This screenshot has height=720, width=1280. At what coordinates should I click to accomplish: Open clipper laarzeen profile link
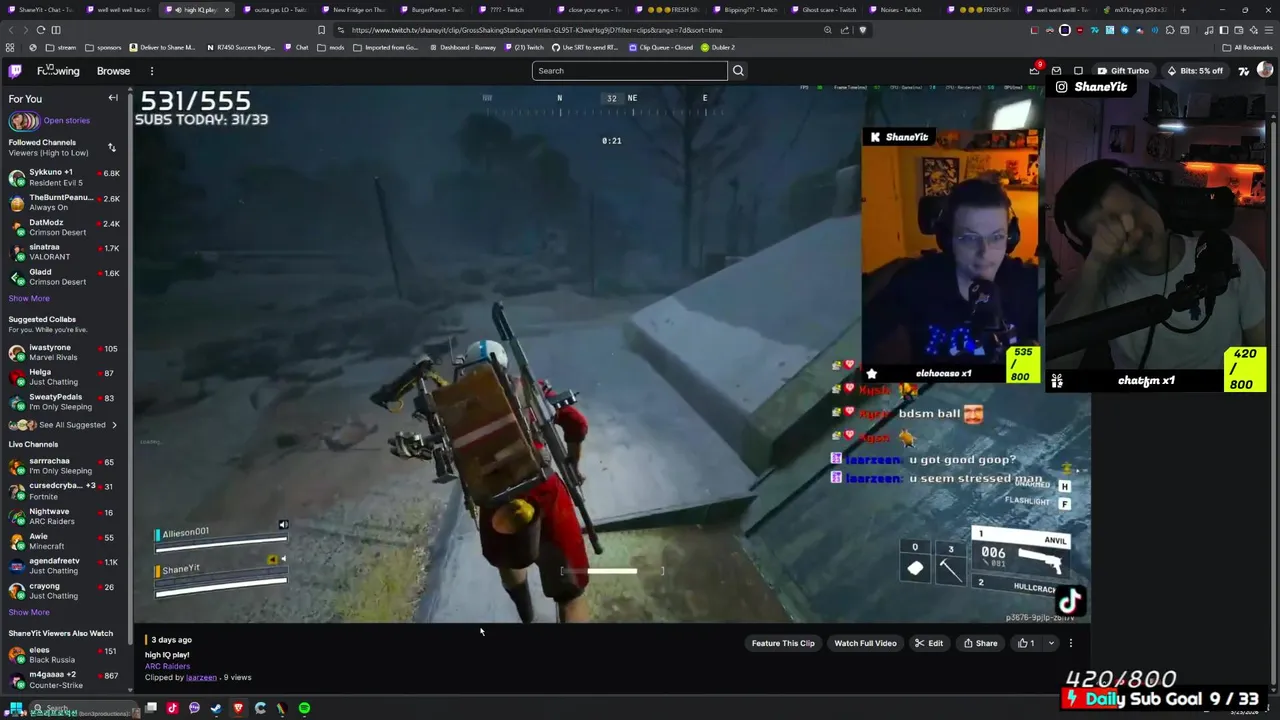201,678
